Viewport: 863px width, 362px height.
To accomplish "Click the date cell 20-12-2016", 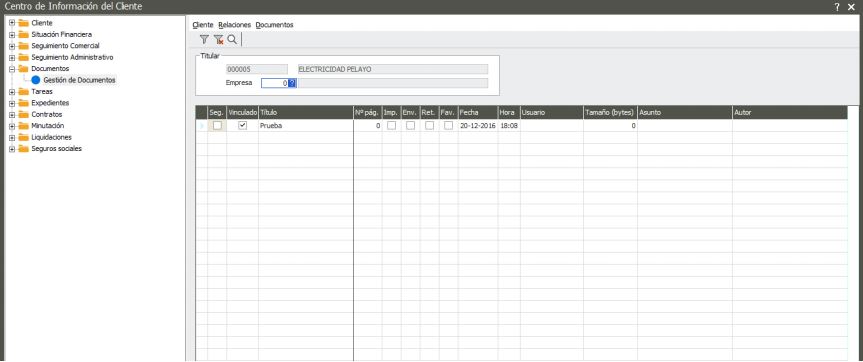I will (478, 125).
